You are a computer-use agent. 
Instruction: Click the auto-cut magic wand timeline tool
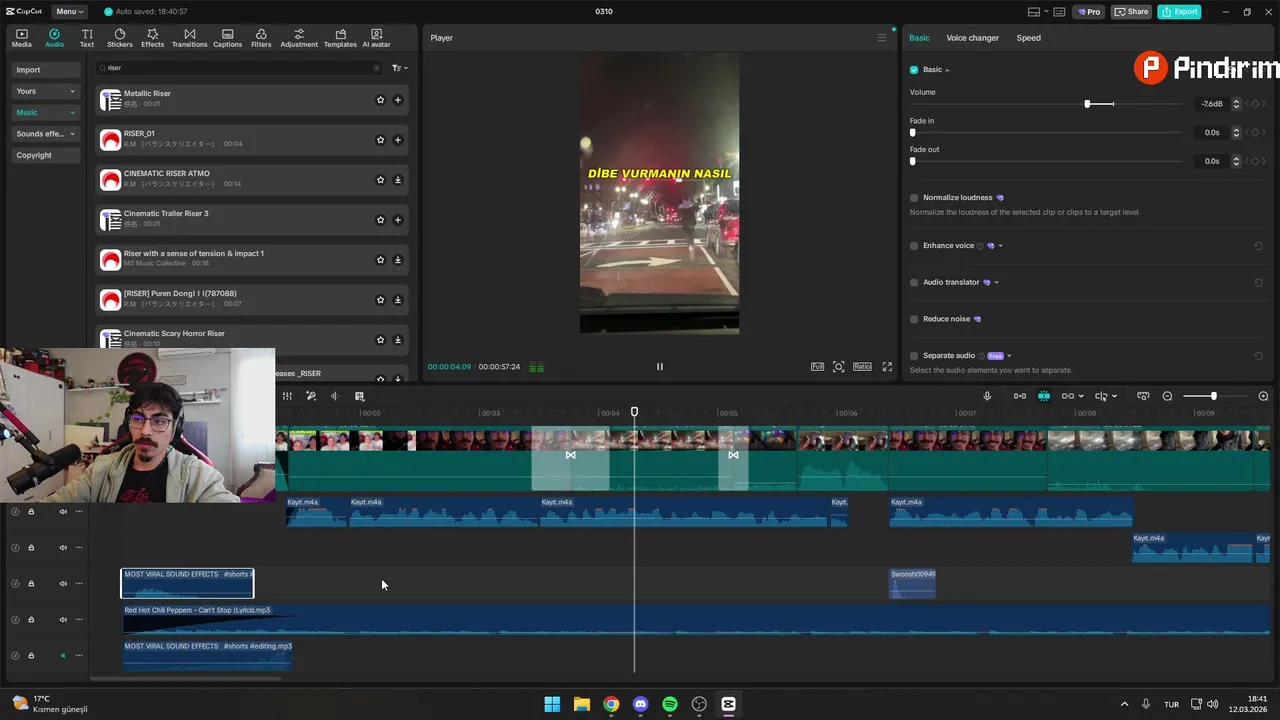tap(311, 396)
